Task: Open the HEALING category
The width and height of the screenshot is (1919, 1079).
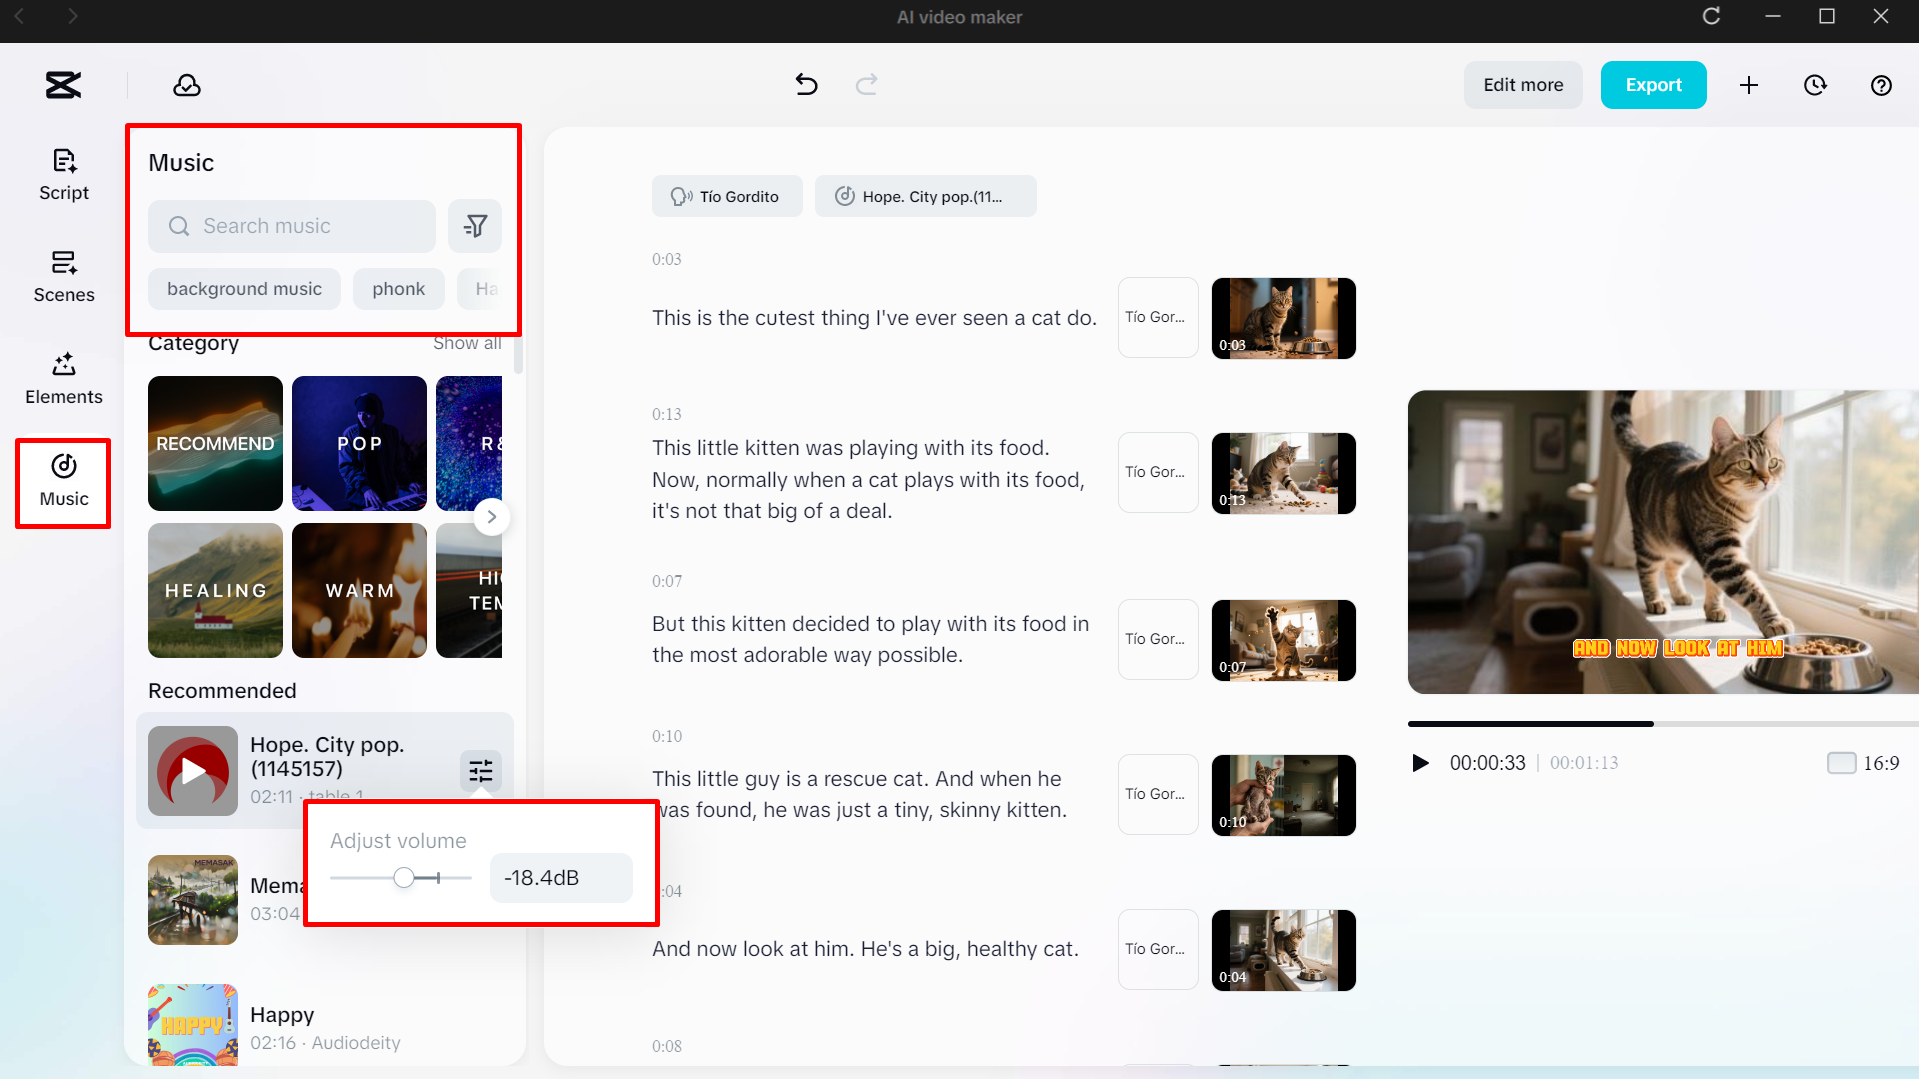Action: point(215,590)
